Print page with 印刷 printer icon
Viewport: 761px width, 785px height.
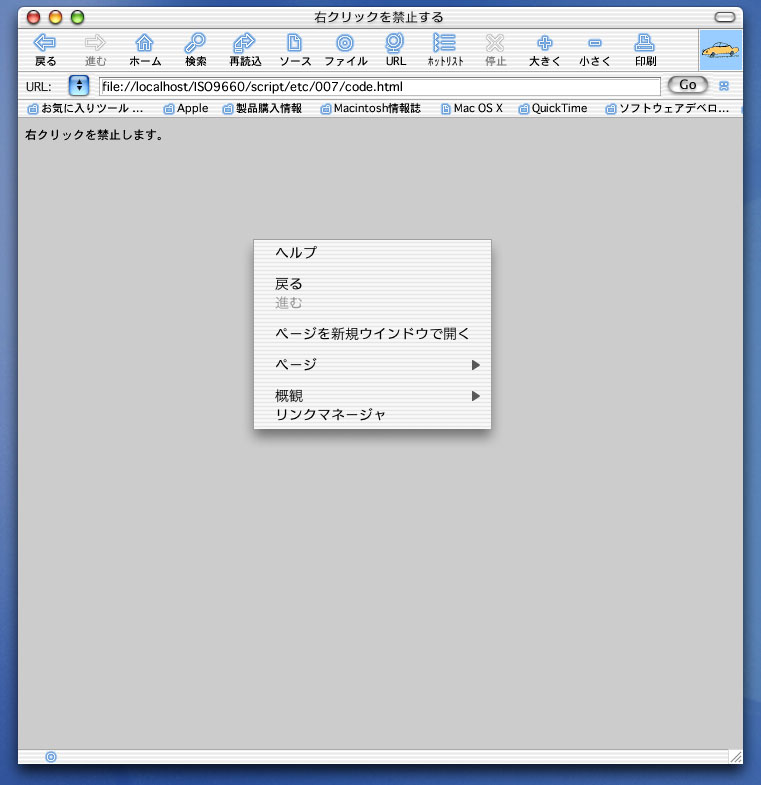[645, 44]
